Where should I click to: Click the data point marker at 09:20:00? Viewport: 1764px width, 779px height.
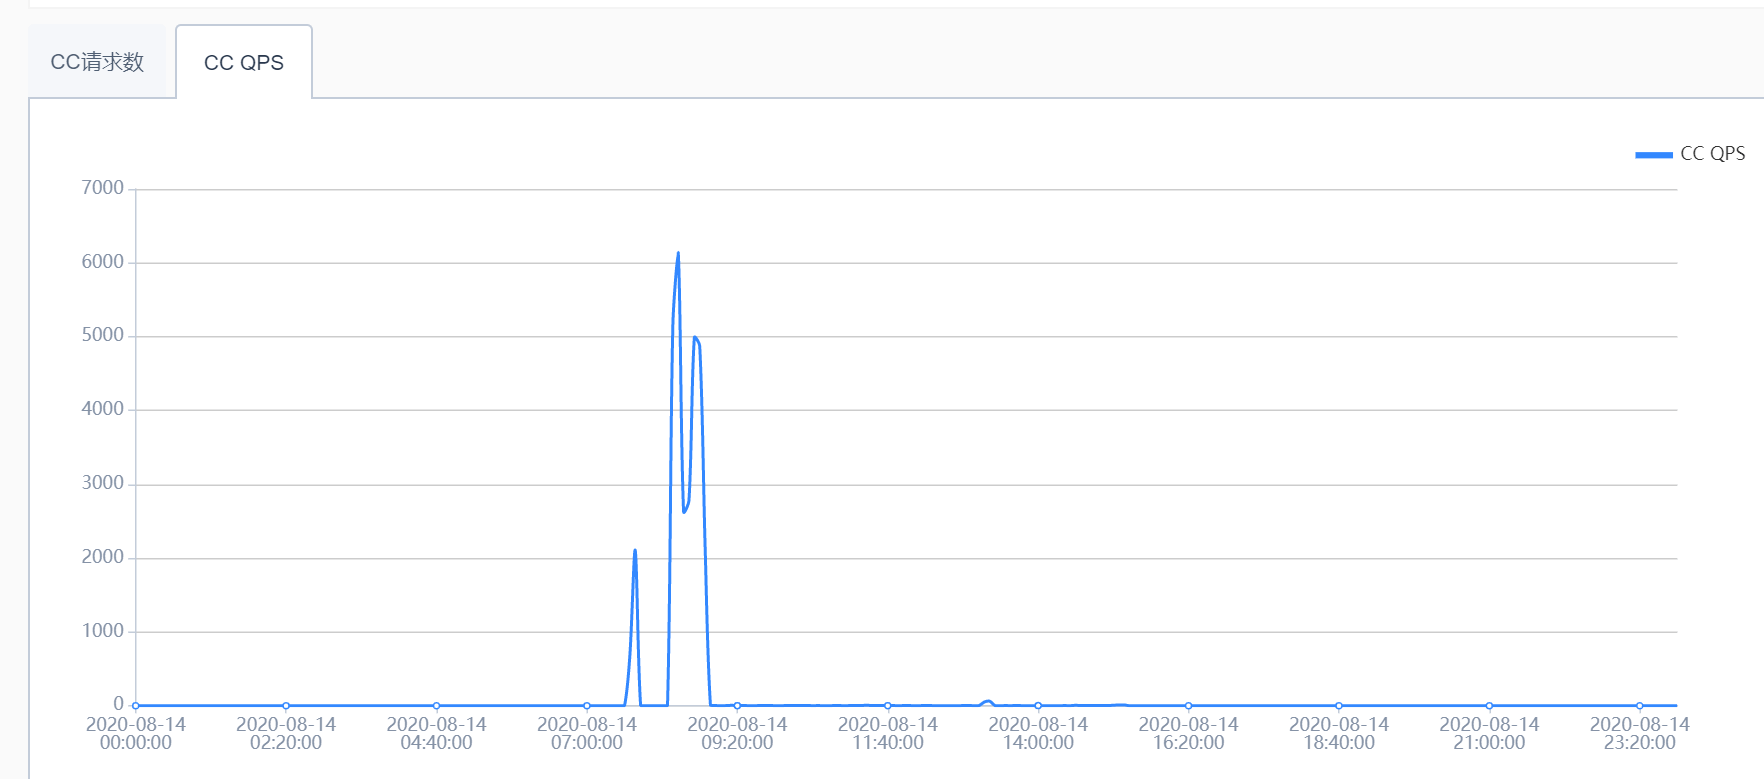[x=737, y=706]
